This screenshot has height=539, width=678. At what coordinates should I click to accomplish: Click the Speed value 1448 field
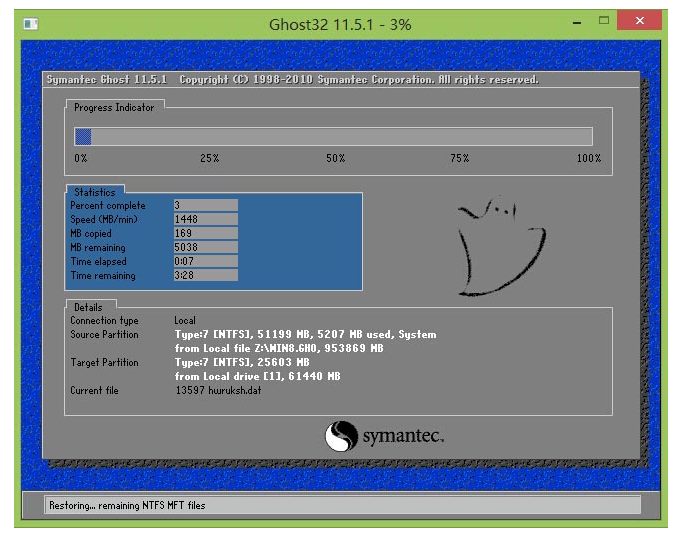[205, 219]
